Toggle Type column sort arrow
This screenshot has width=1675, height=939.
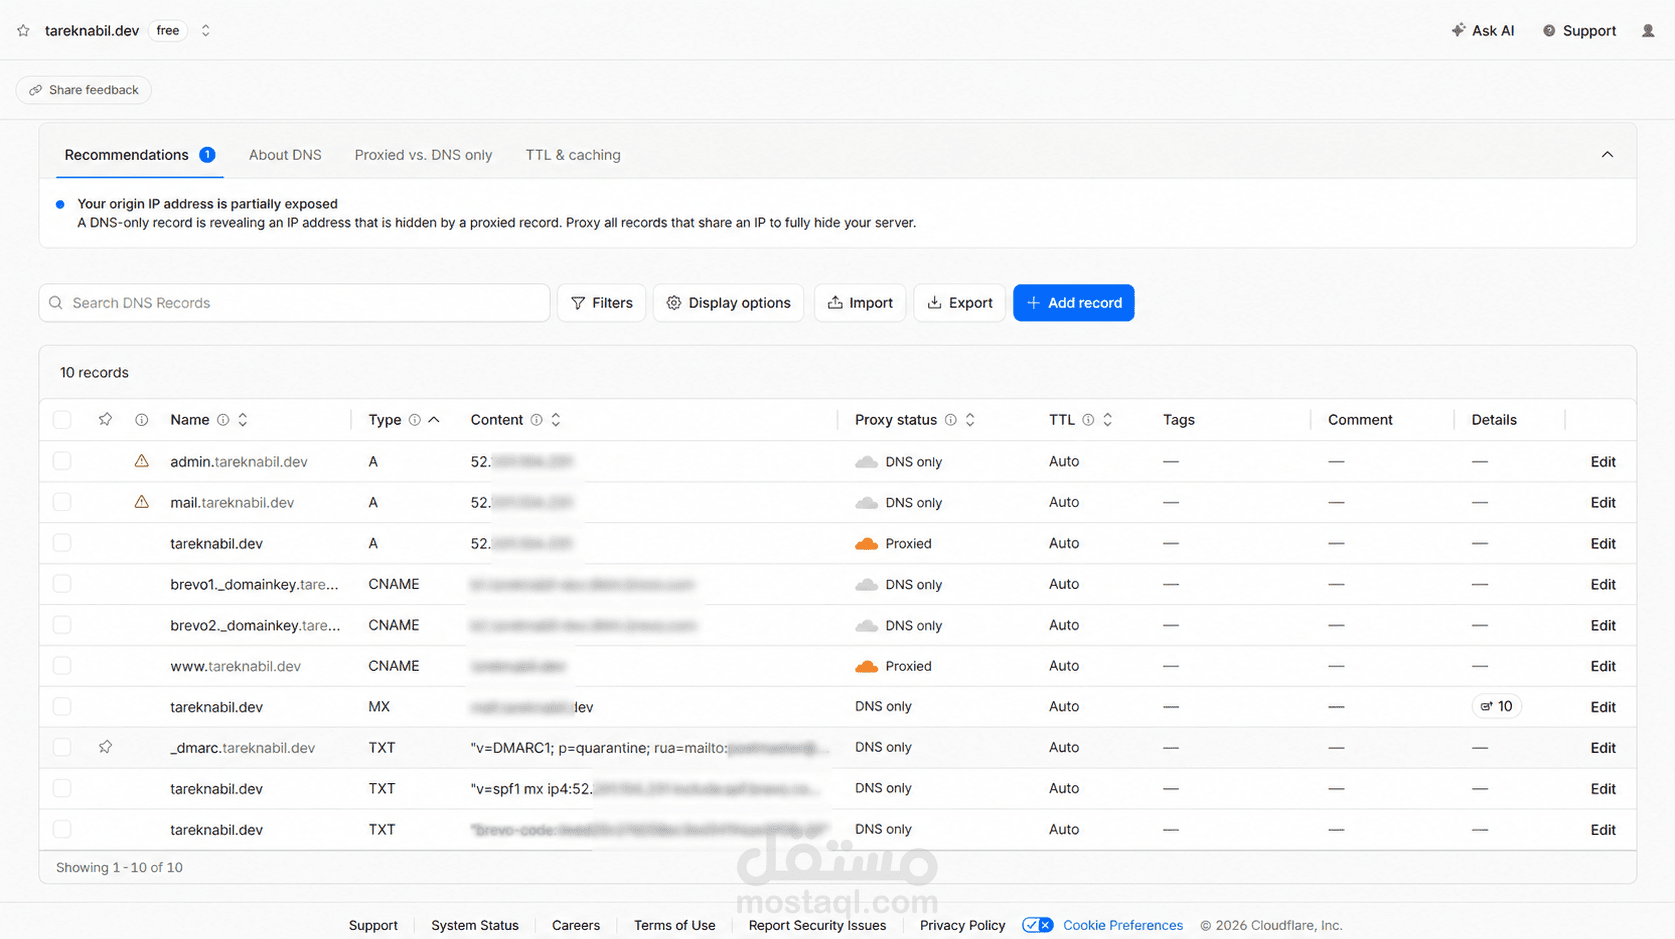tap(434, 420)
